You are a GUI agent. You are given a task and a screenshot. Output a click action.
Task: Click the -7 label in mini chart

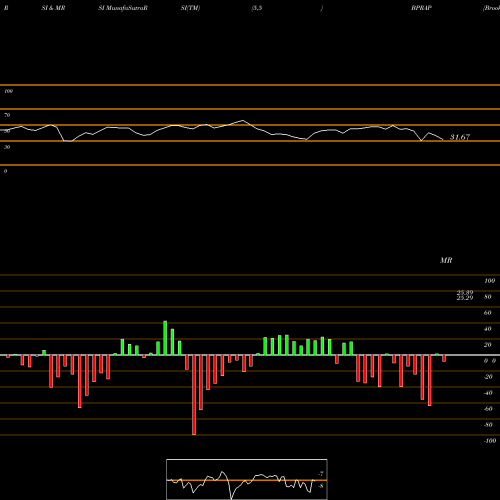click(x=321, y=474)
